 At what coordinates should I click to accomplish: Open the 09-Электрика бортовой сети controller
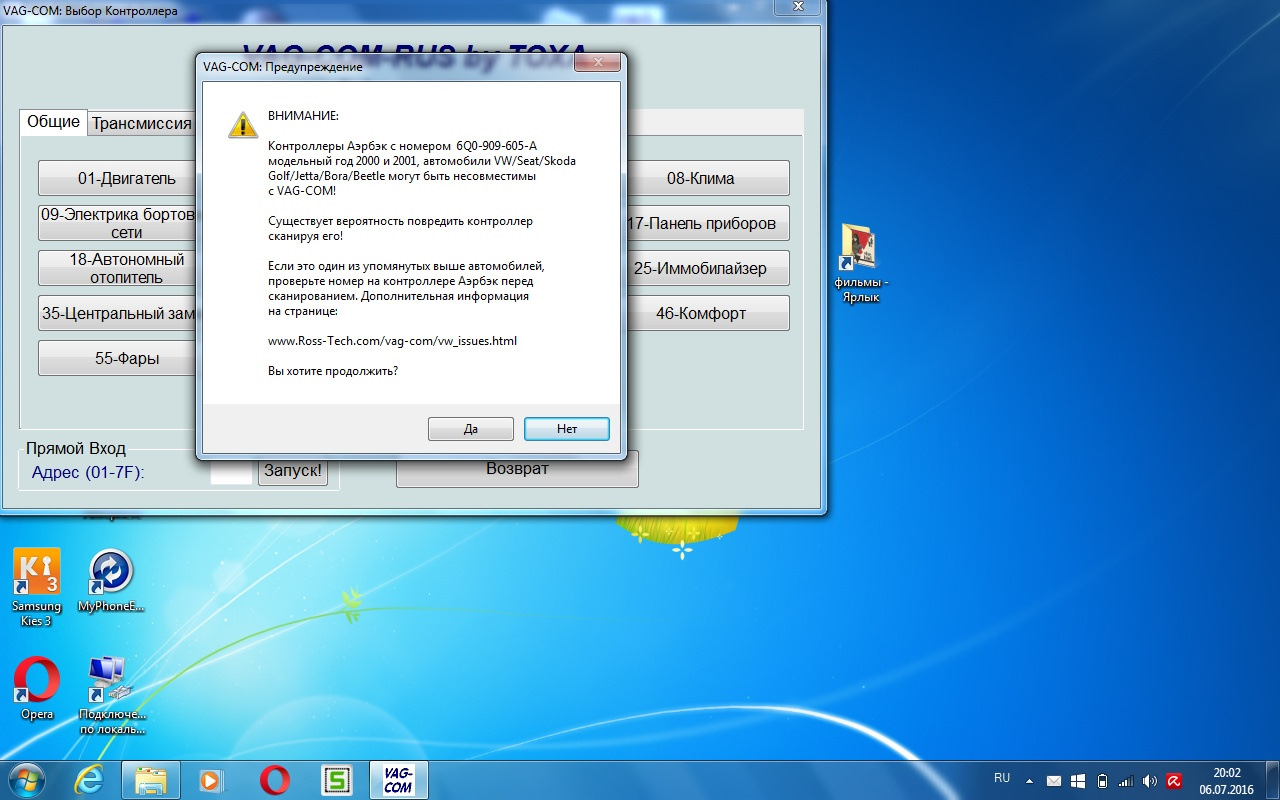(119, 223)
